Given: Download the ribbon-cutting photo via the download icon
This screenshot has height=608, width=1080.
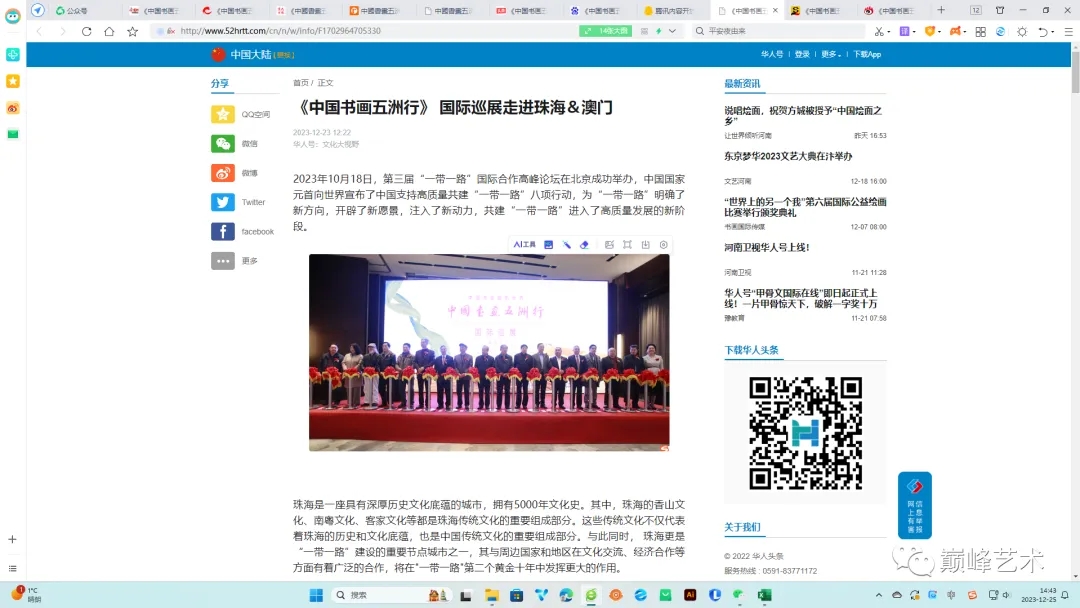Looking at the screenshot, I should tap(646, 245).
